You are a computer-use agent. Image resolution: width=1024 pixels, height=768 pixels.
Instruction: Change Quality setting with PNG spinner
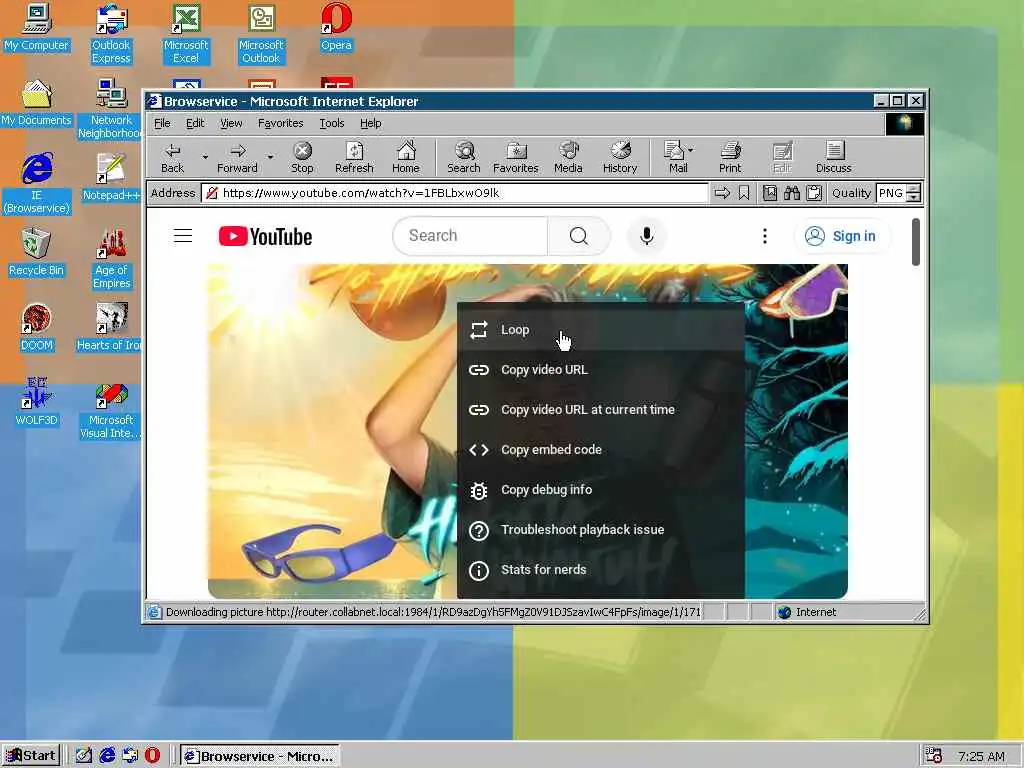click(x=914, y=193)
